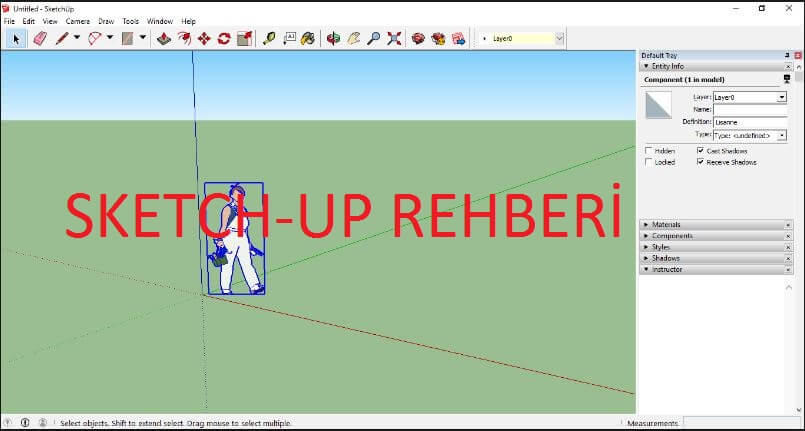Viewport: 805px width, 431px height.
Task: Activate the Arc drawing tool
Action: point(95,38)
